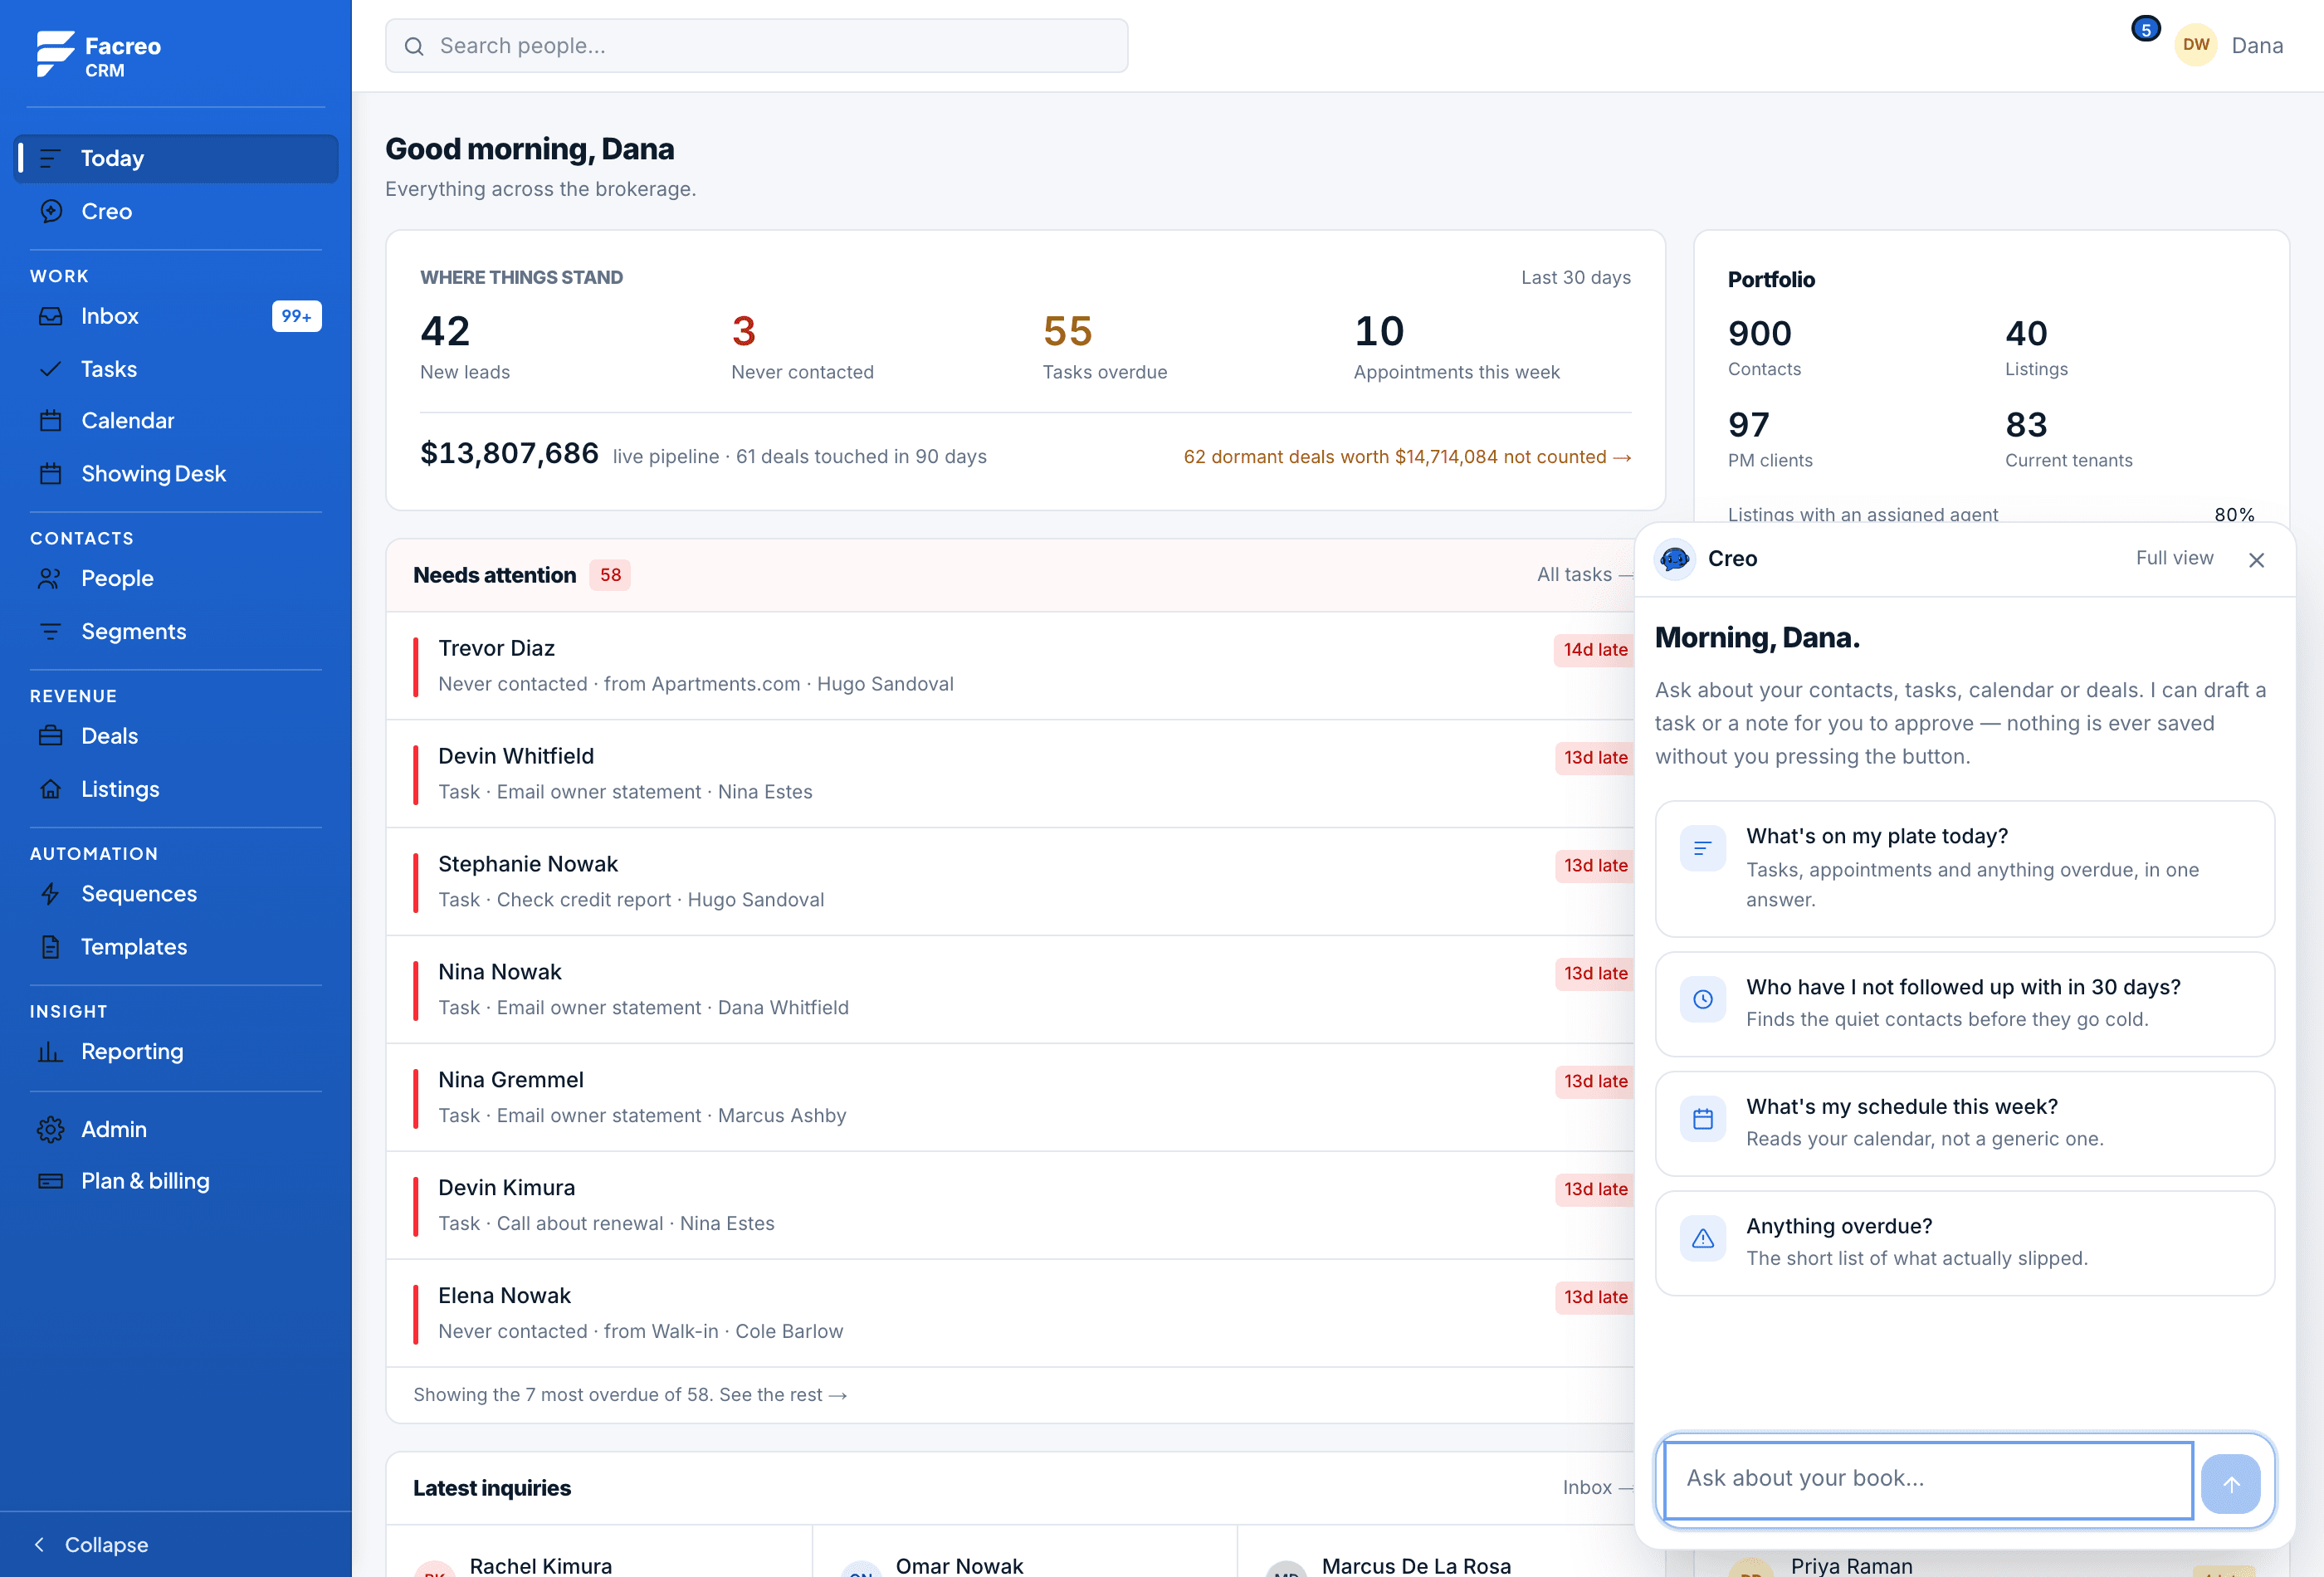Open Full view of the Creo panel

(x=2174, y=558)
